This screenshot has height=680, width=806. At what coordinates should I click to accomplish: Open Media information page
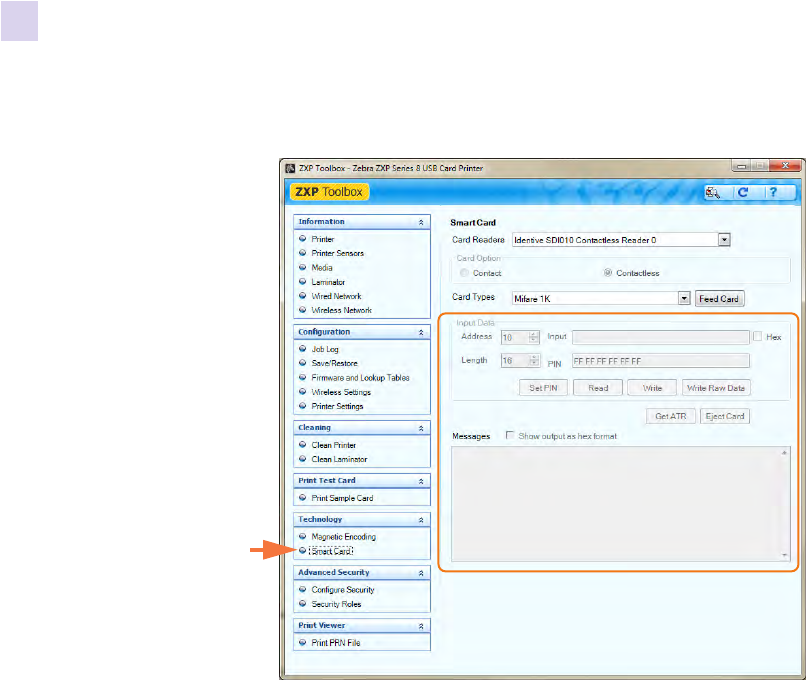click(x=322, y=267)
